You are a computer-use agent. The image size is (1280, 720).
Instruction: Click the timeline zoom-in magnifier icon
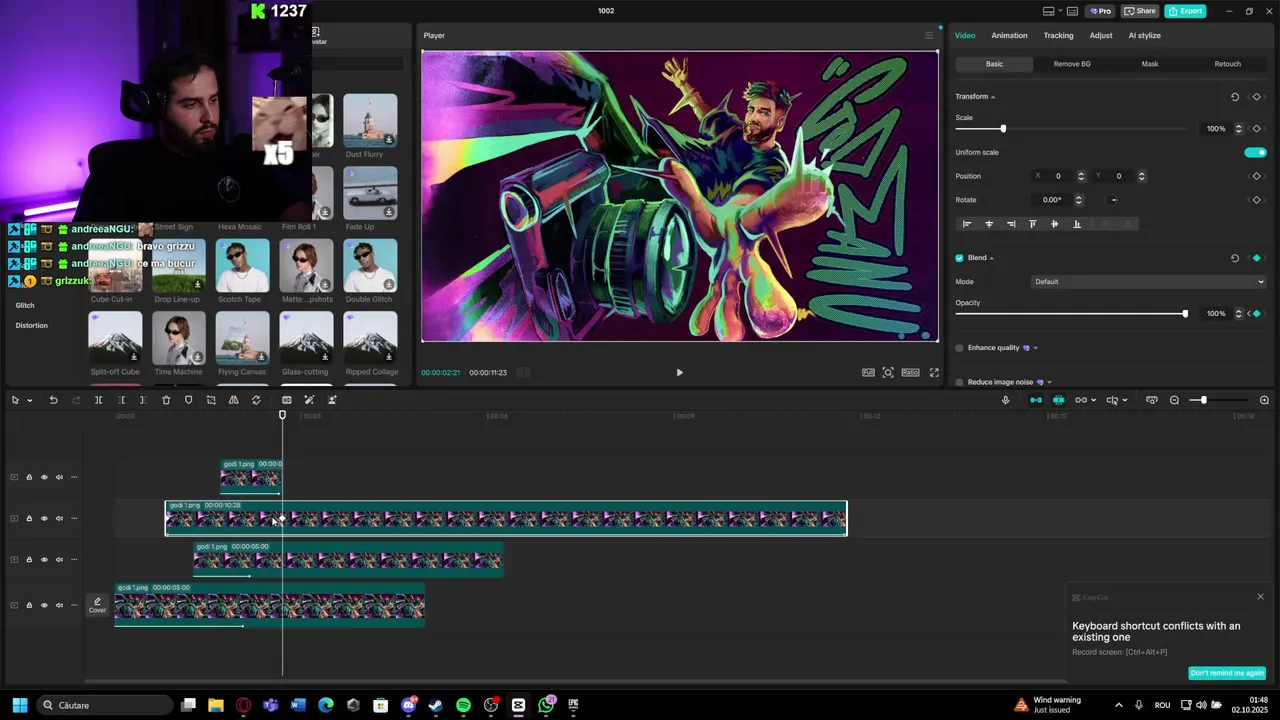point(1264,400)
